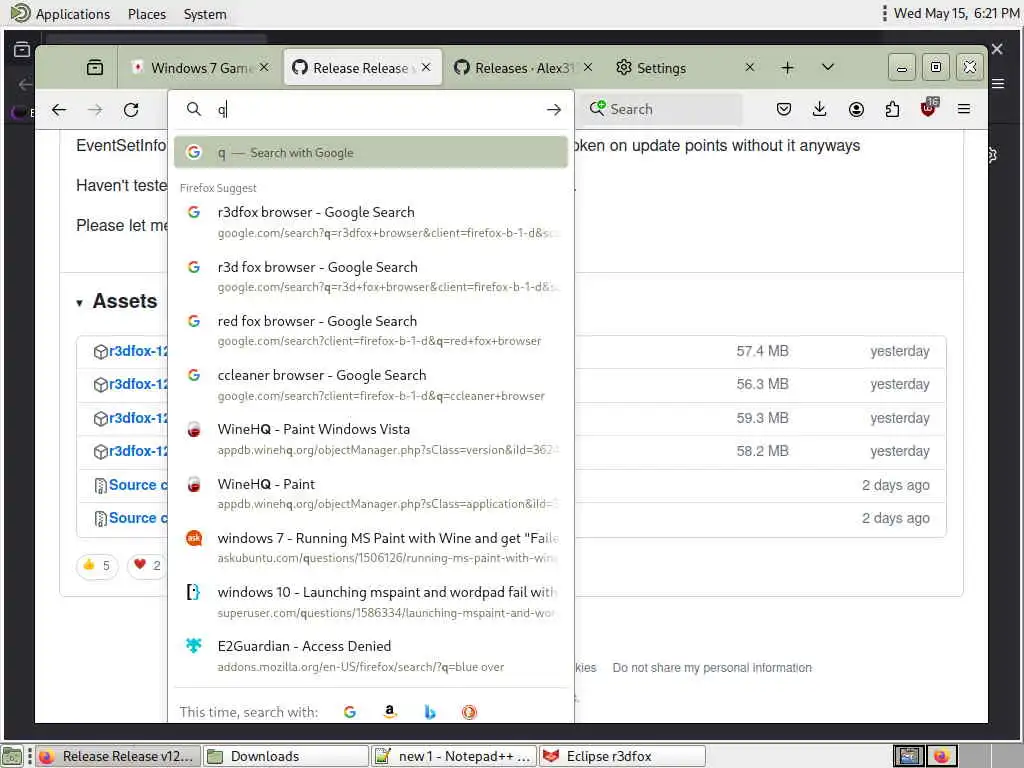Click the first Source code link
1024x768 pixels.
click(138, 485)
